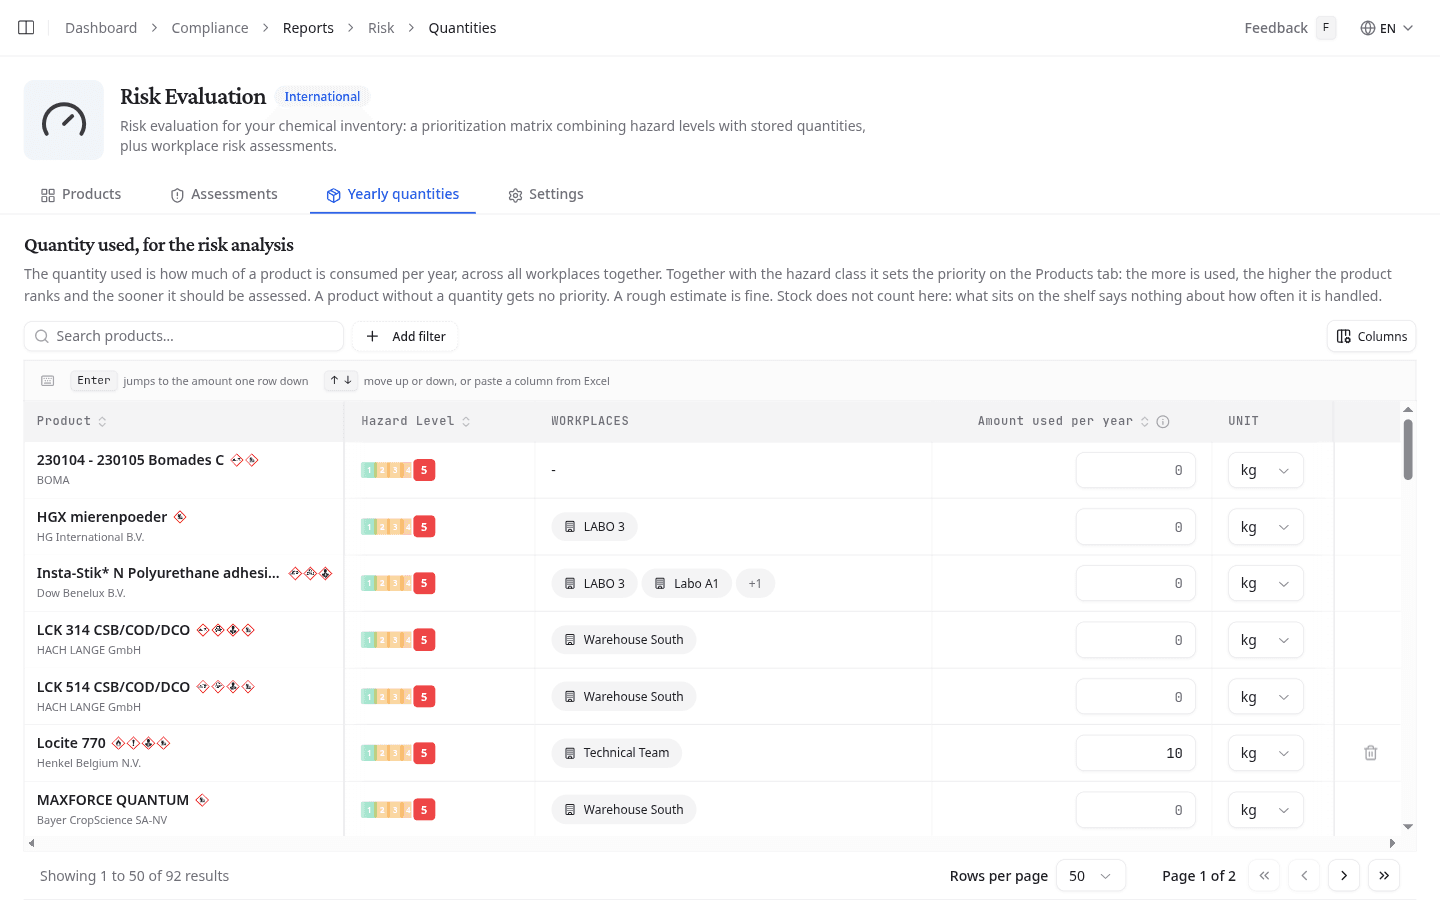Go to Dashboard breadcrumb
The height and width of the screenshot is (900, 1440).
[x=101, y=28]
